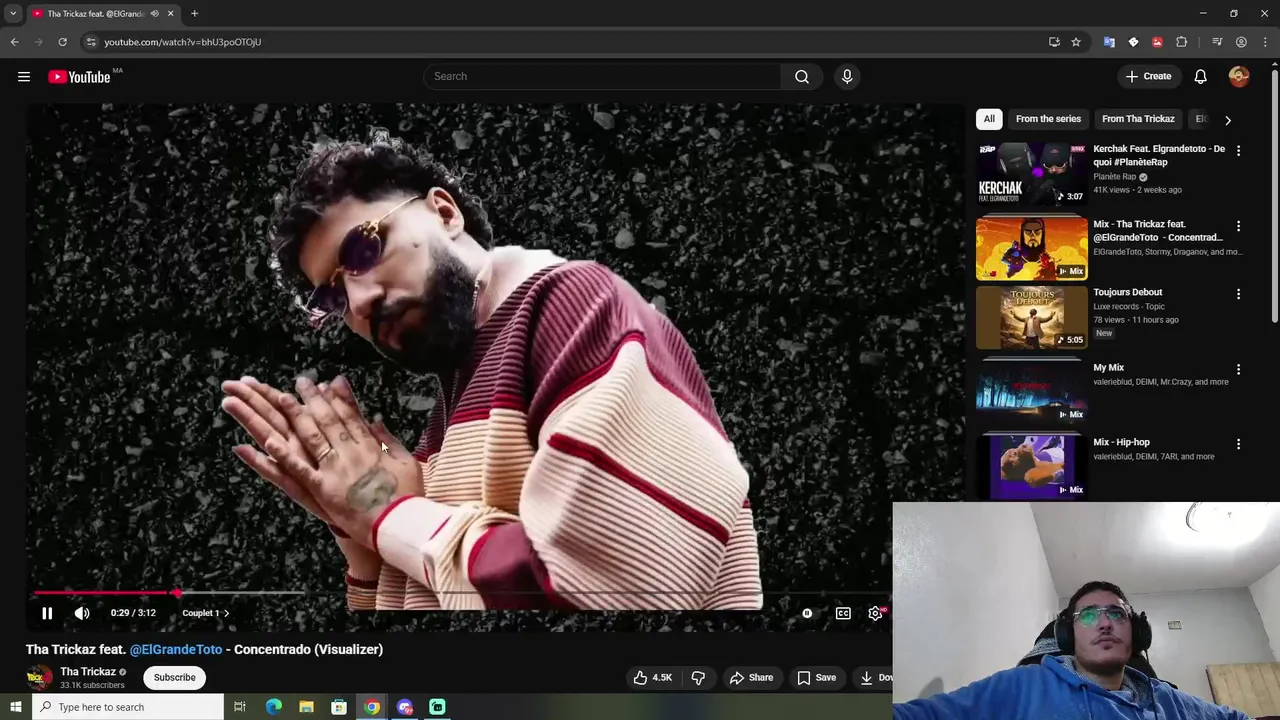The height and width of the screenshot is (720, 1280).
Task: Subscribe to Tha Trickaz channel
Action: click(174, 677)
